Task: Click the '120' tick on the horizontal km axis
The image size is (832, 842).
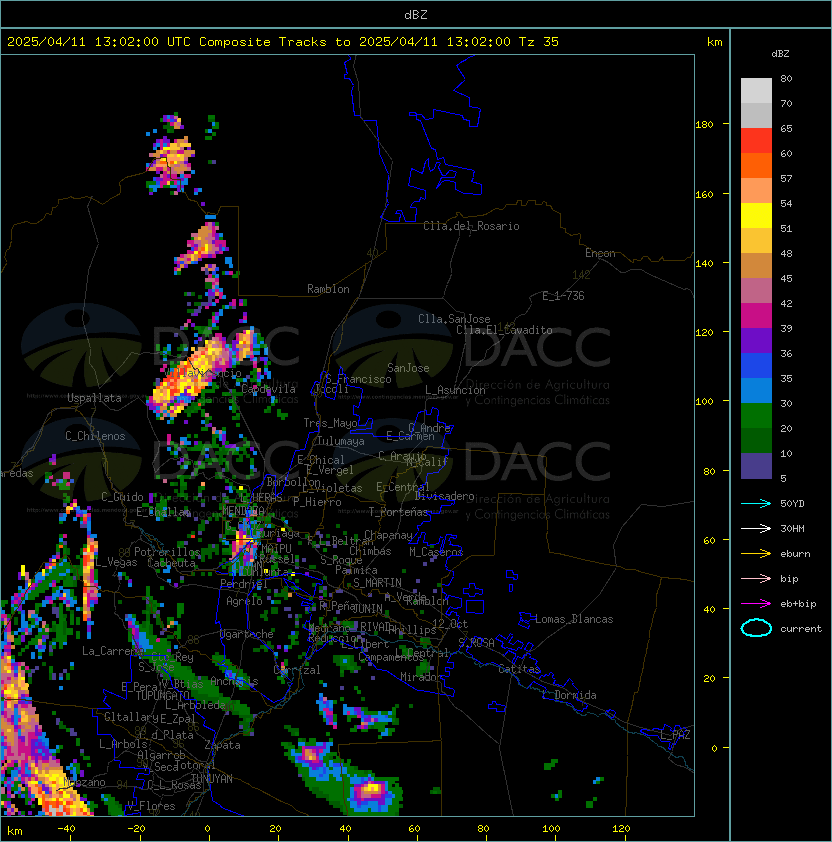Action: pyautogui.click(x=621, y=829)
